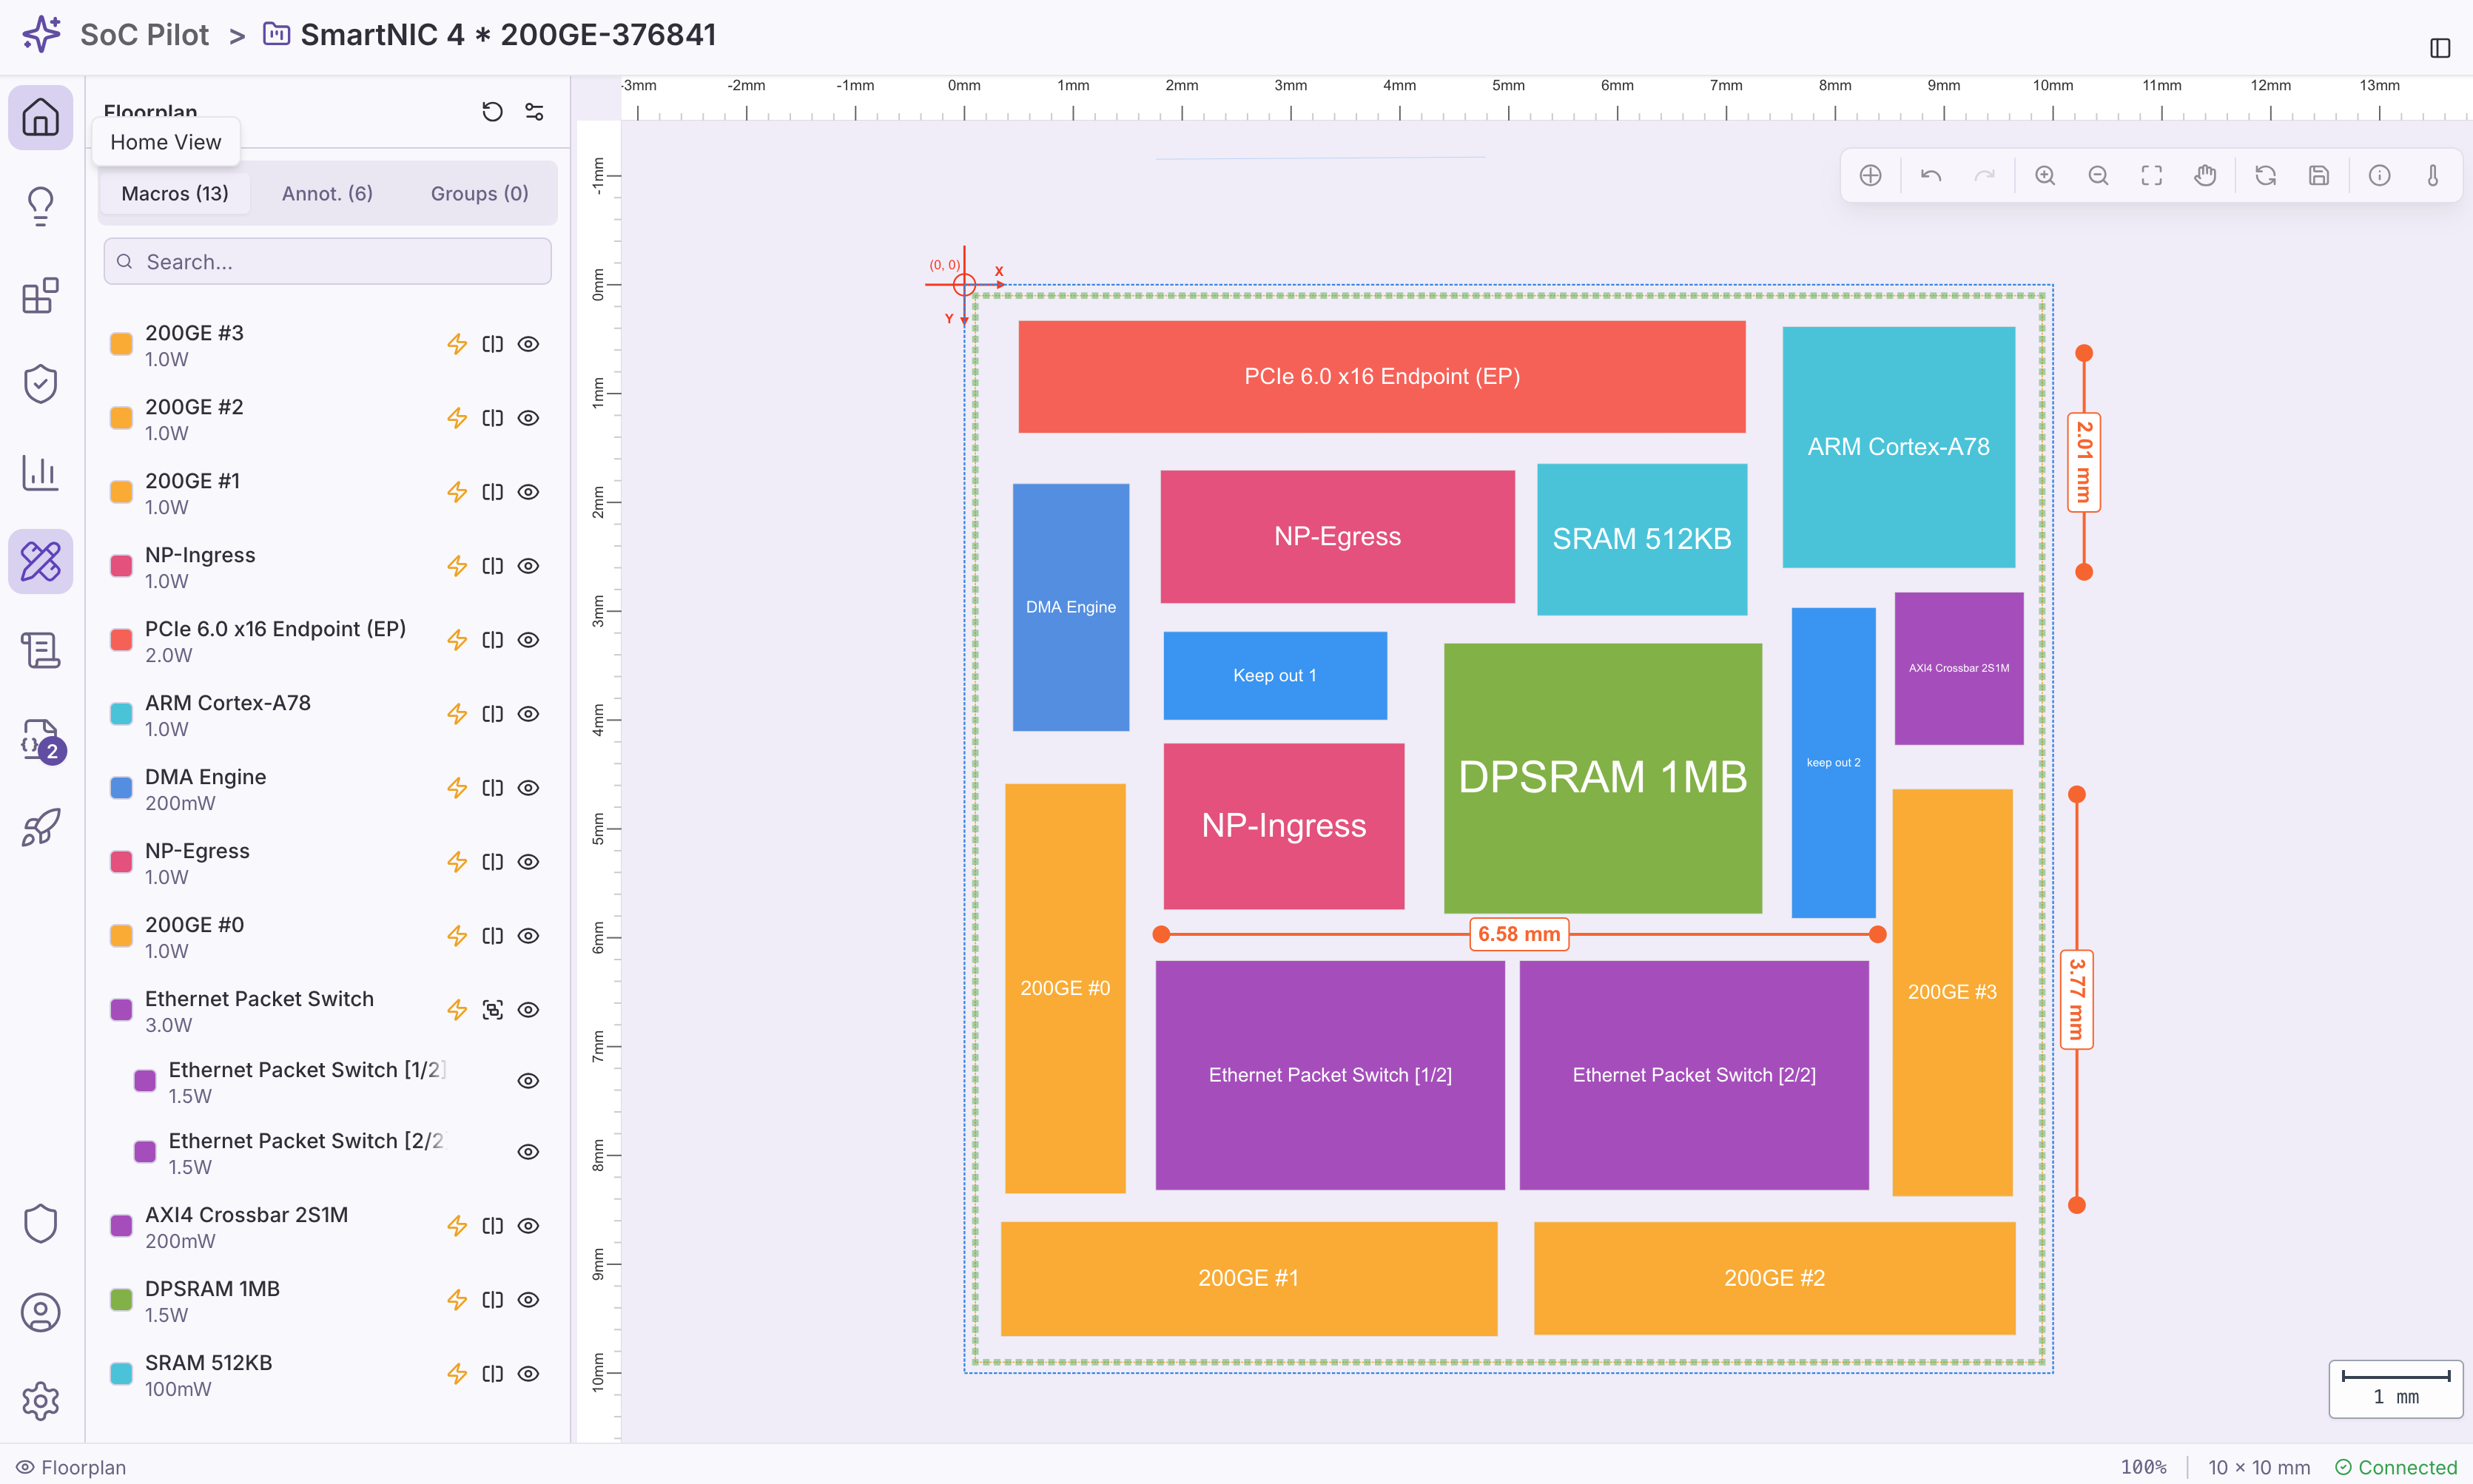
Task: Toggle visibility of Ethernet Packet Switch [1/2]
Action: point(528,1080)
